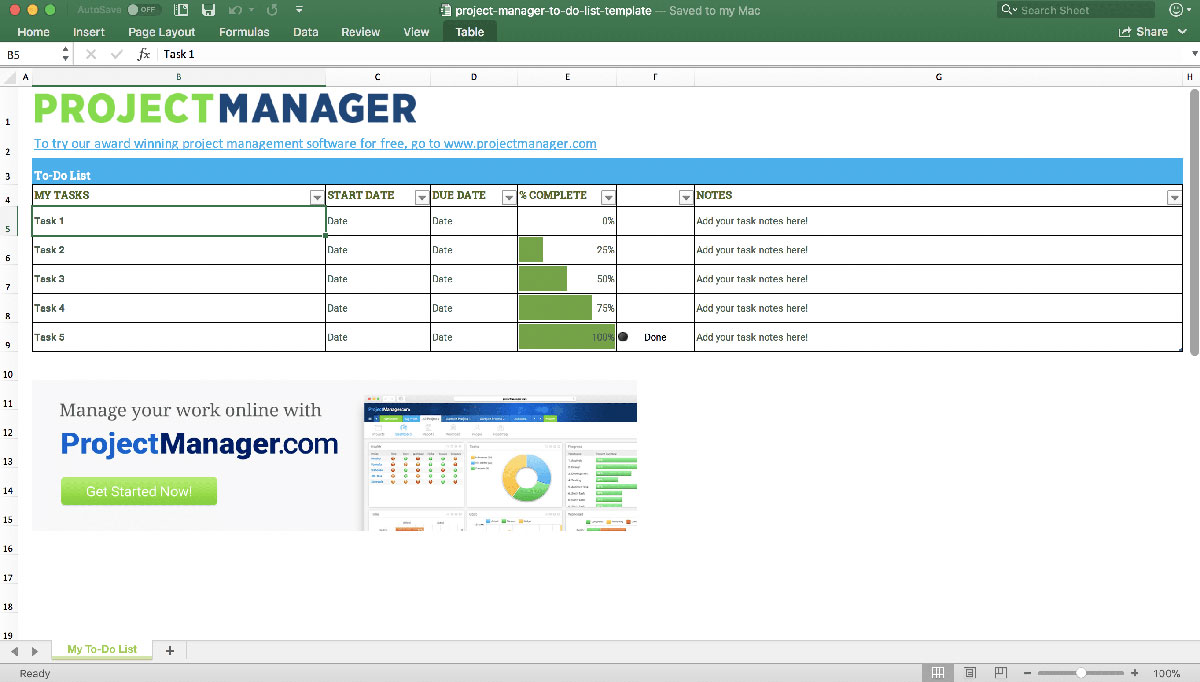
Task: Select the Task 4 cell
Action: [179, 308]
